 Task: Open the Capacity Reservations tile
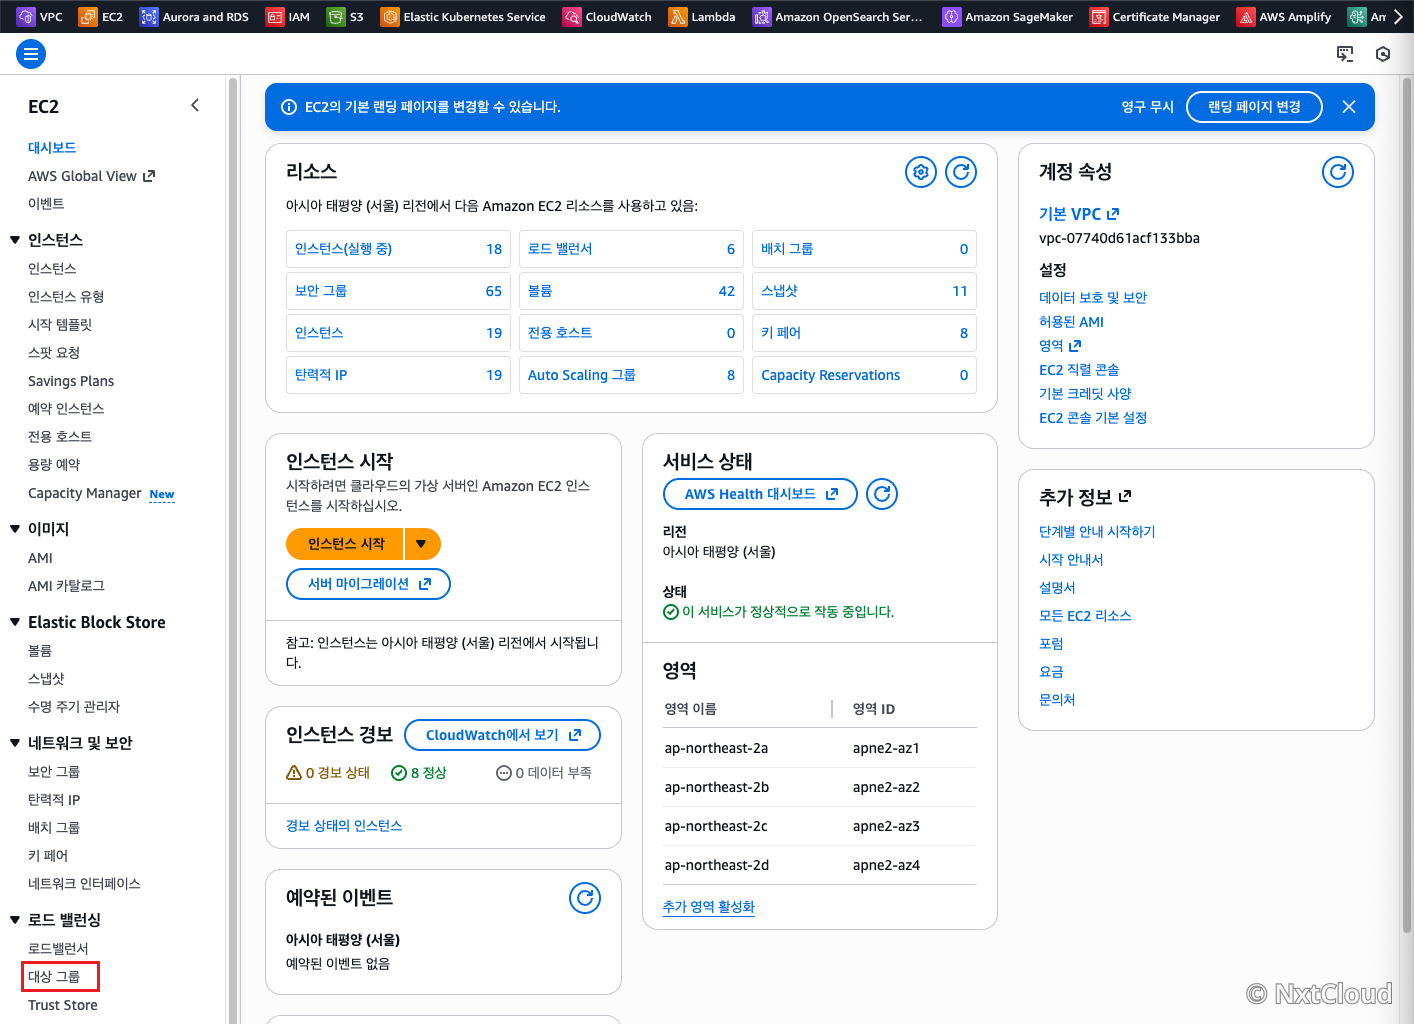[864, 375]
